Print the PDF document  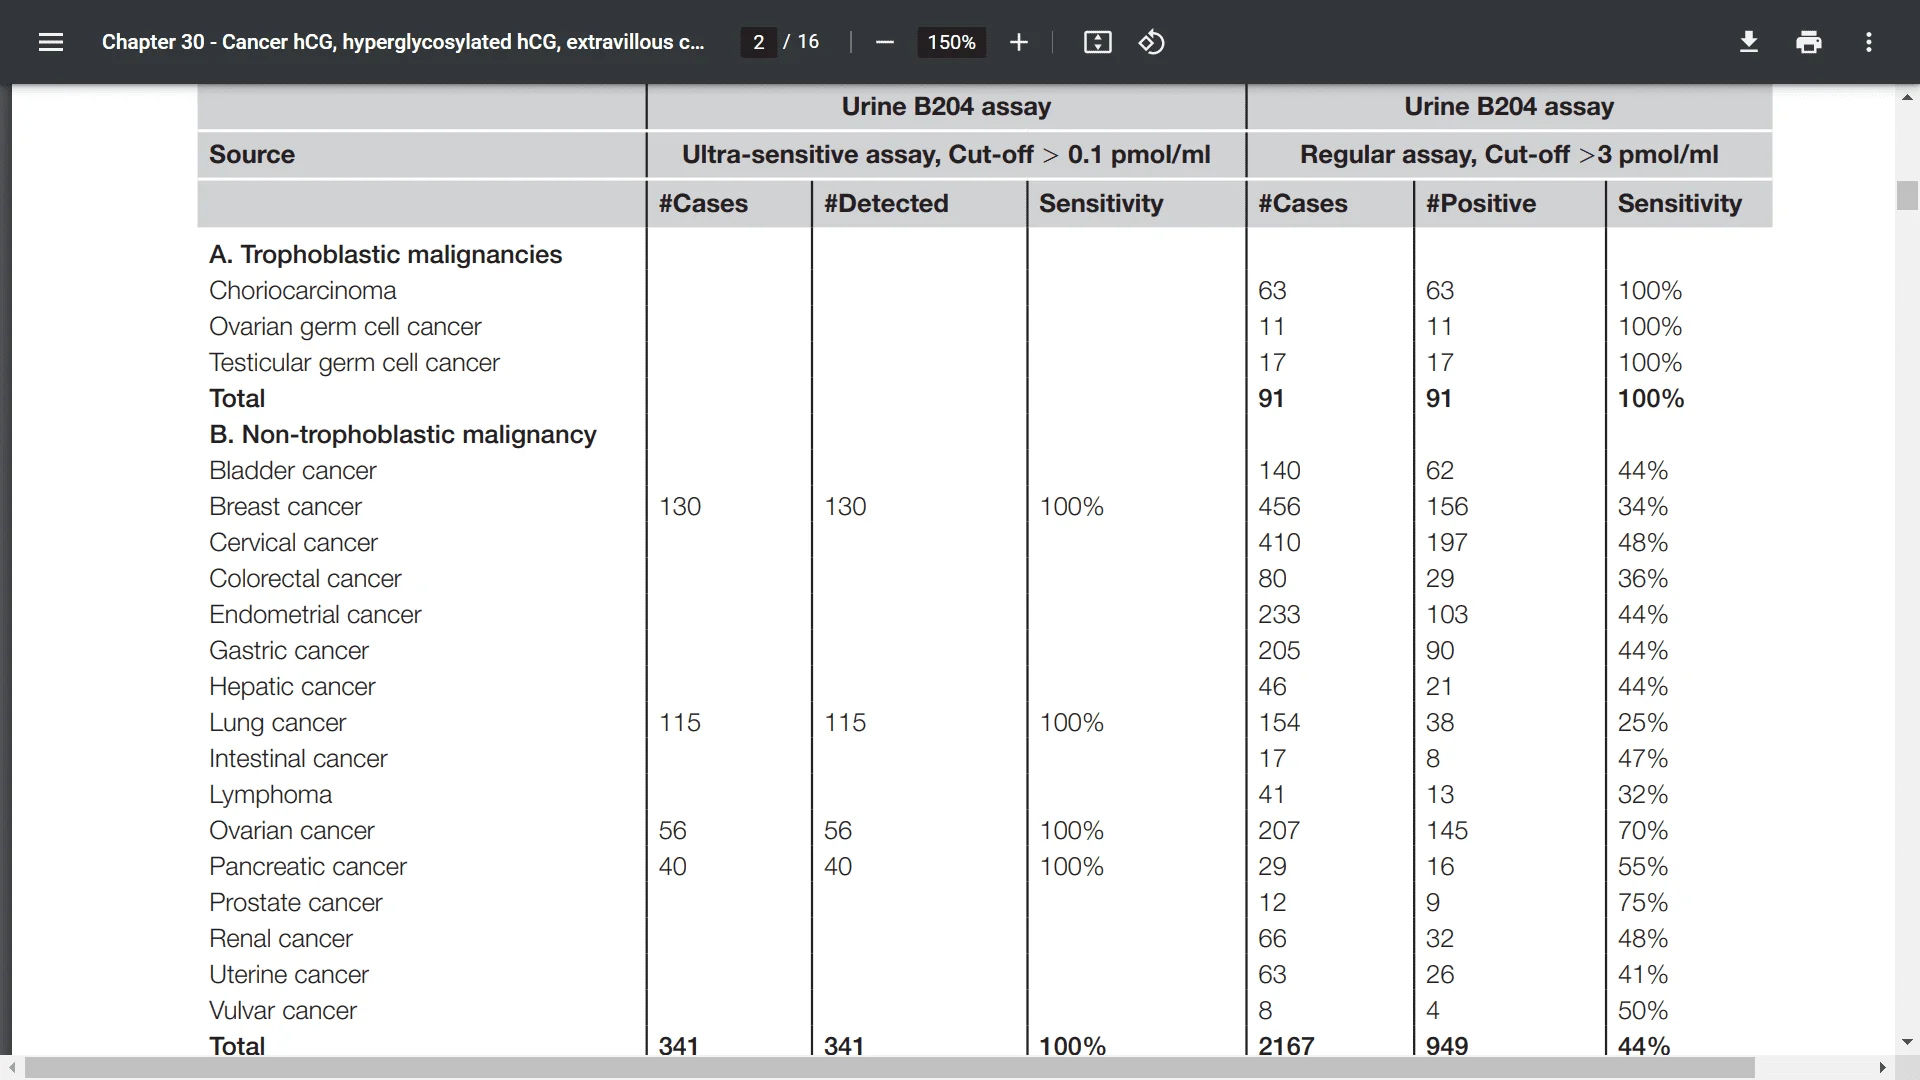tap(1808, 42)
